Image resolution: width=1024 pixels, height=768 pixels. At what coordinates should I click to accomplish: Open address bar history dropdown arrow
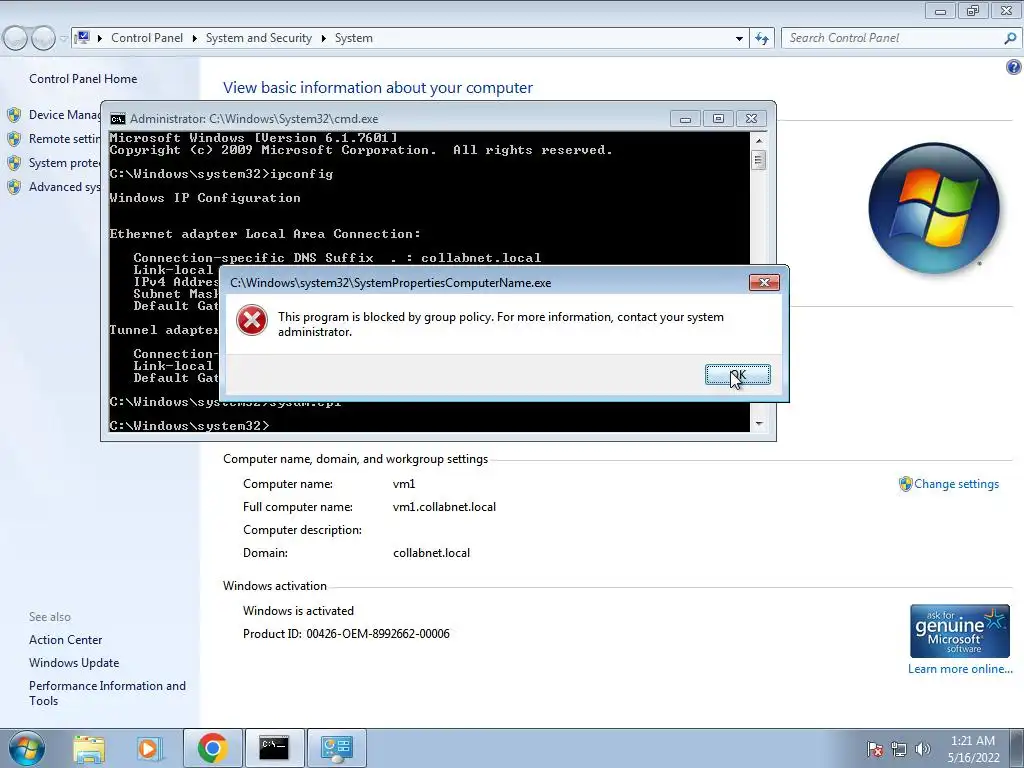[x=739, y=39]
